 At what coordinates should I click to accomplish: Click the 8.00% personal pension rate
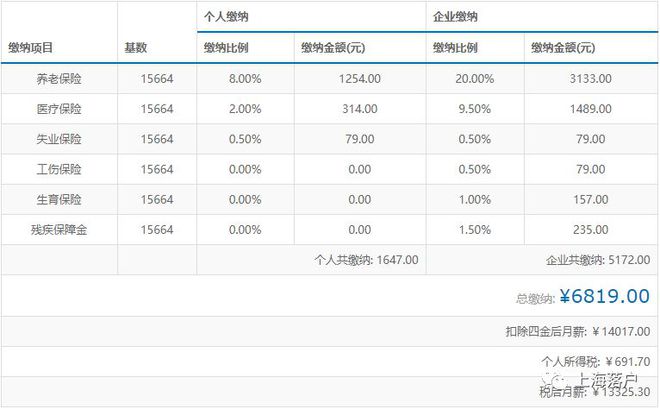[245, 79]
